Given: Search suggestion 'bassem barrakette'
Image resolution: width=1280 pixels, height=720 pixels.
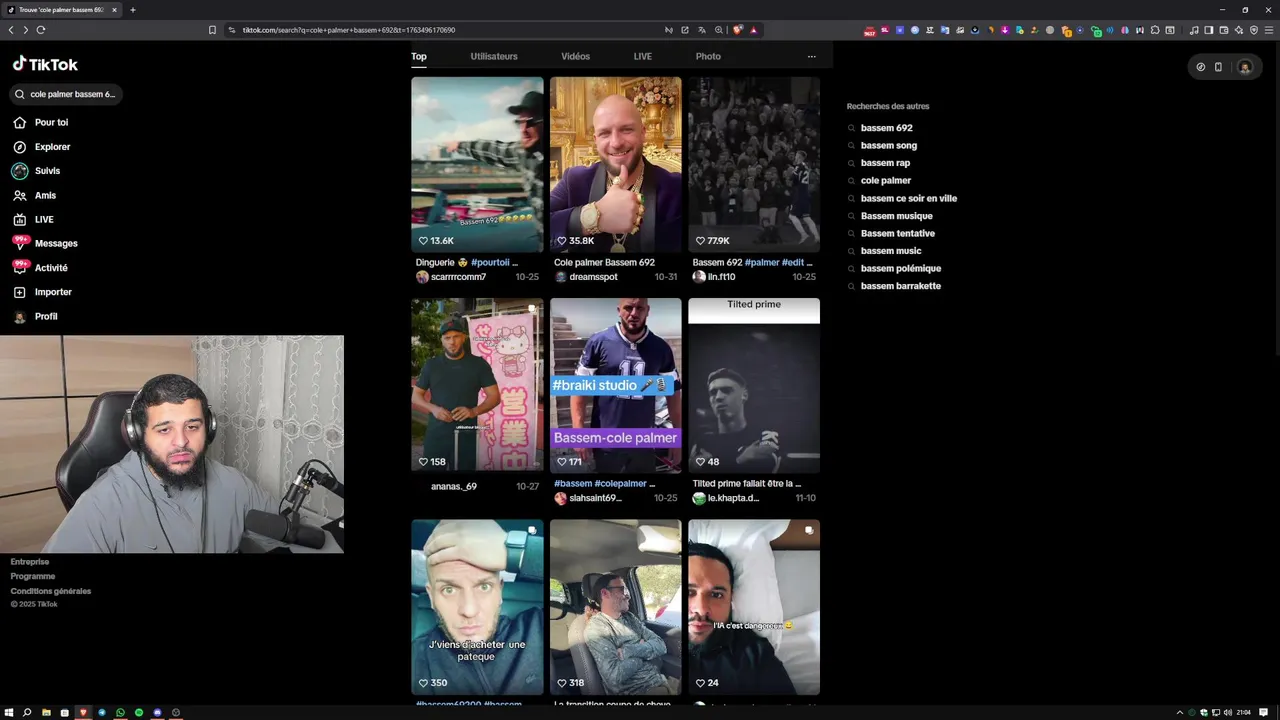Looking at the screenshot, I should (x=900, y=286).
